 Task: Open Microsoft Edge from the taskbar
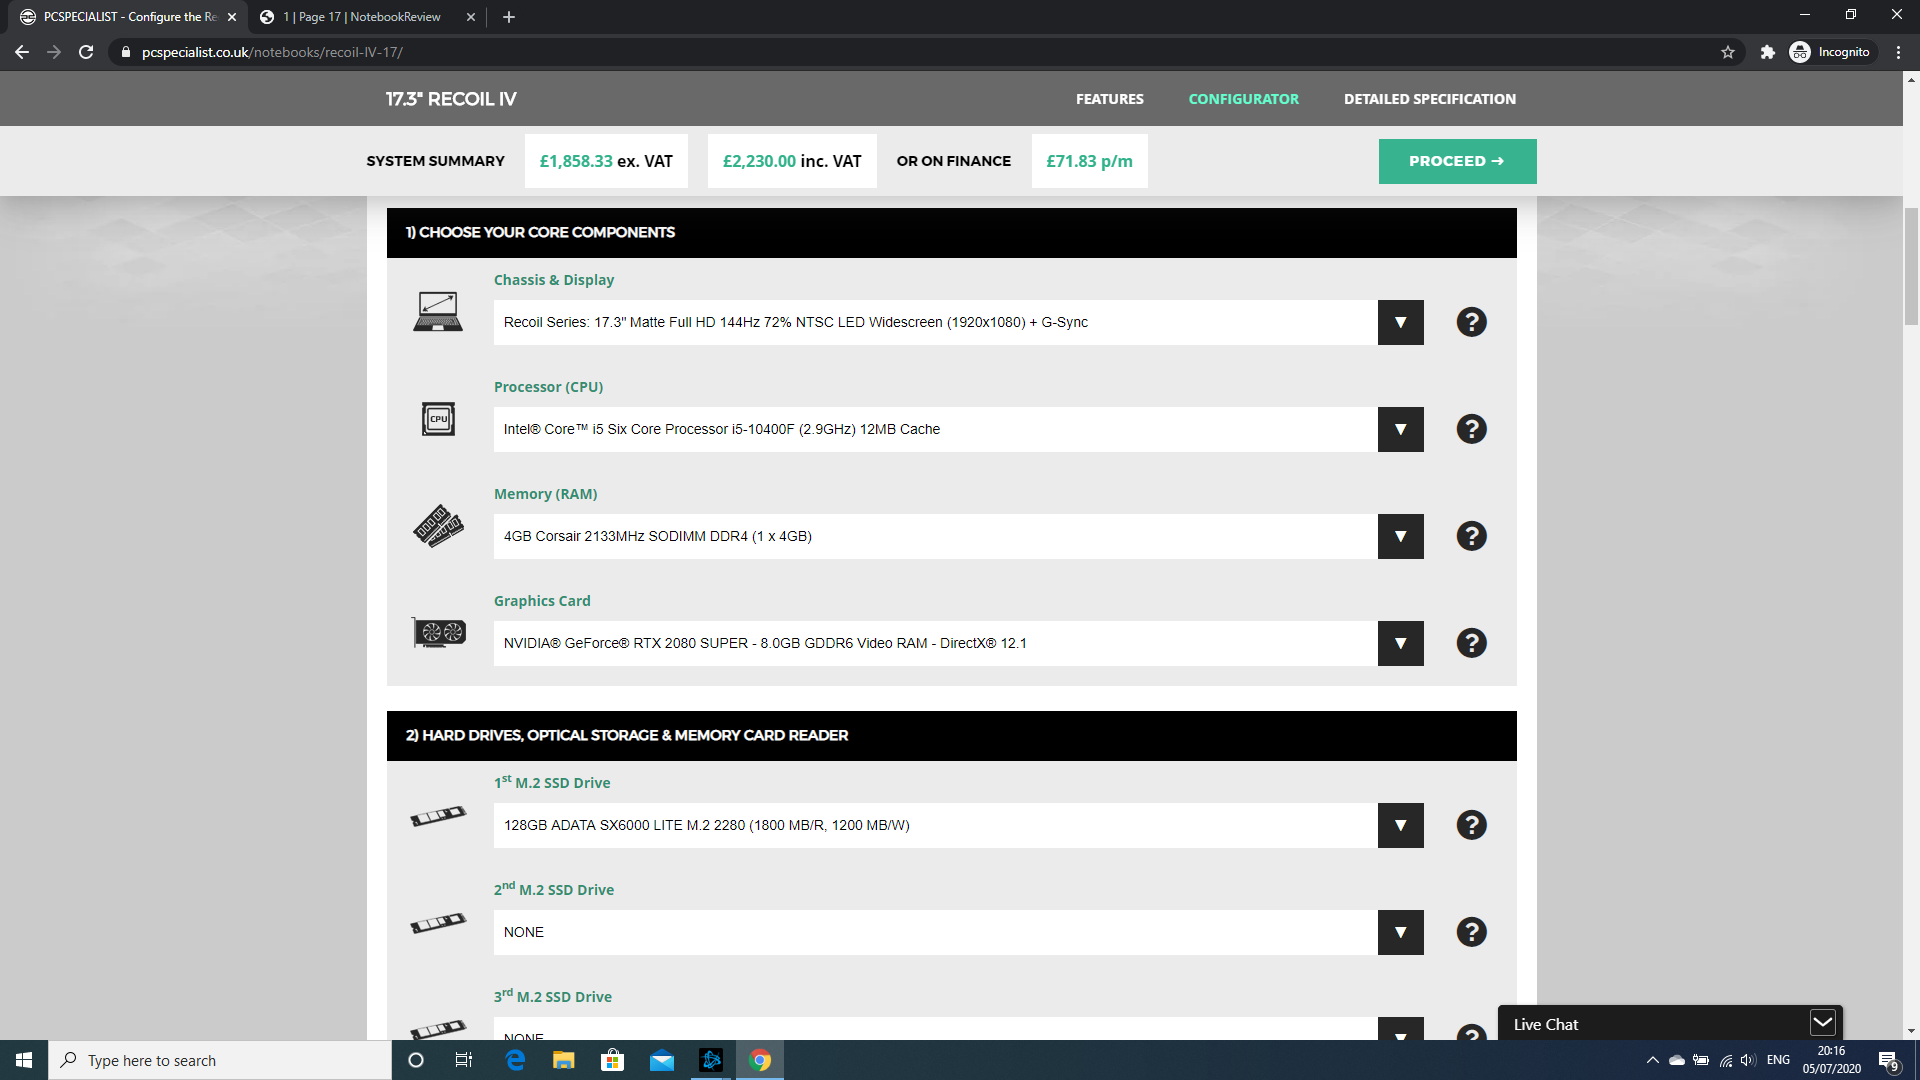pyautogui.click(x=515, y=1060)
